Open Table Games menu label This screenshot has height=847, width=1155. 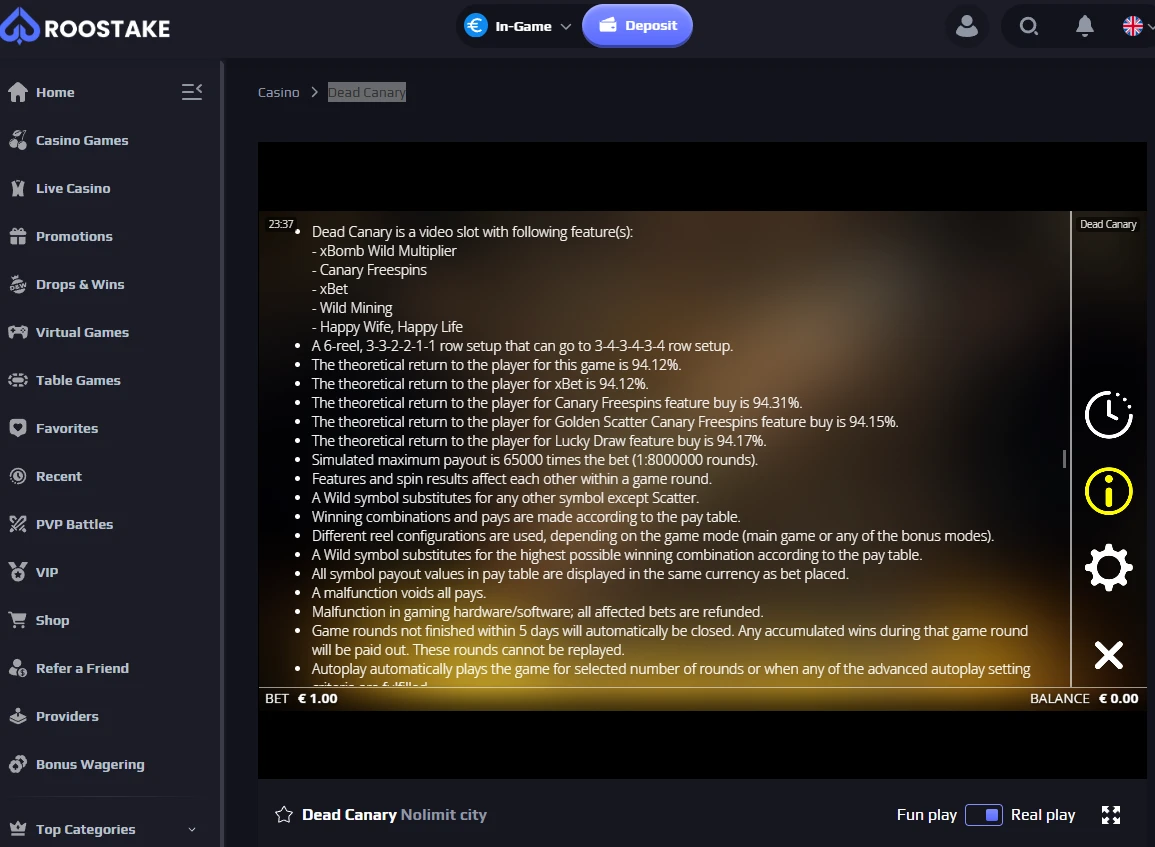point(78,380)
